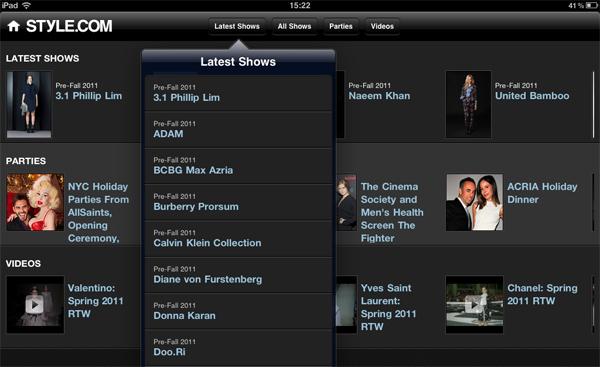Select 3.1 Phillip Lim in the Latest Shows popup
Viewport: 600px width, 367px height.
(238, 93)
